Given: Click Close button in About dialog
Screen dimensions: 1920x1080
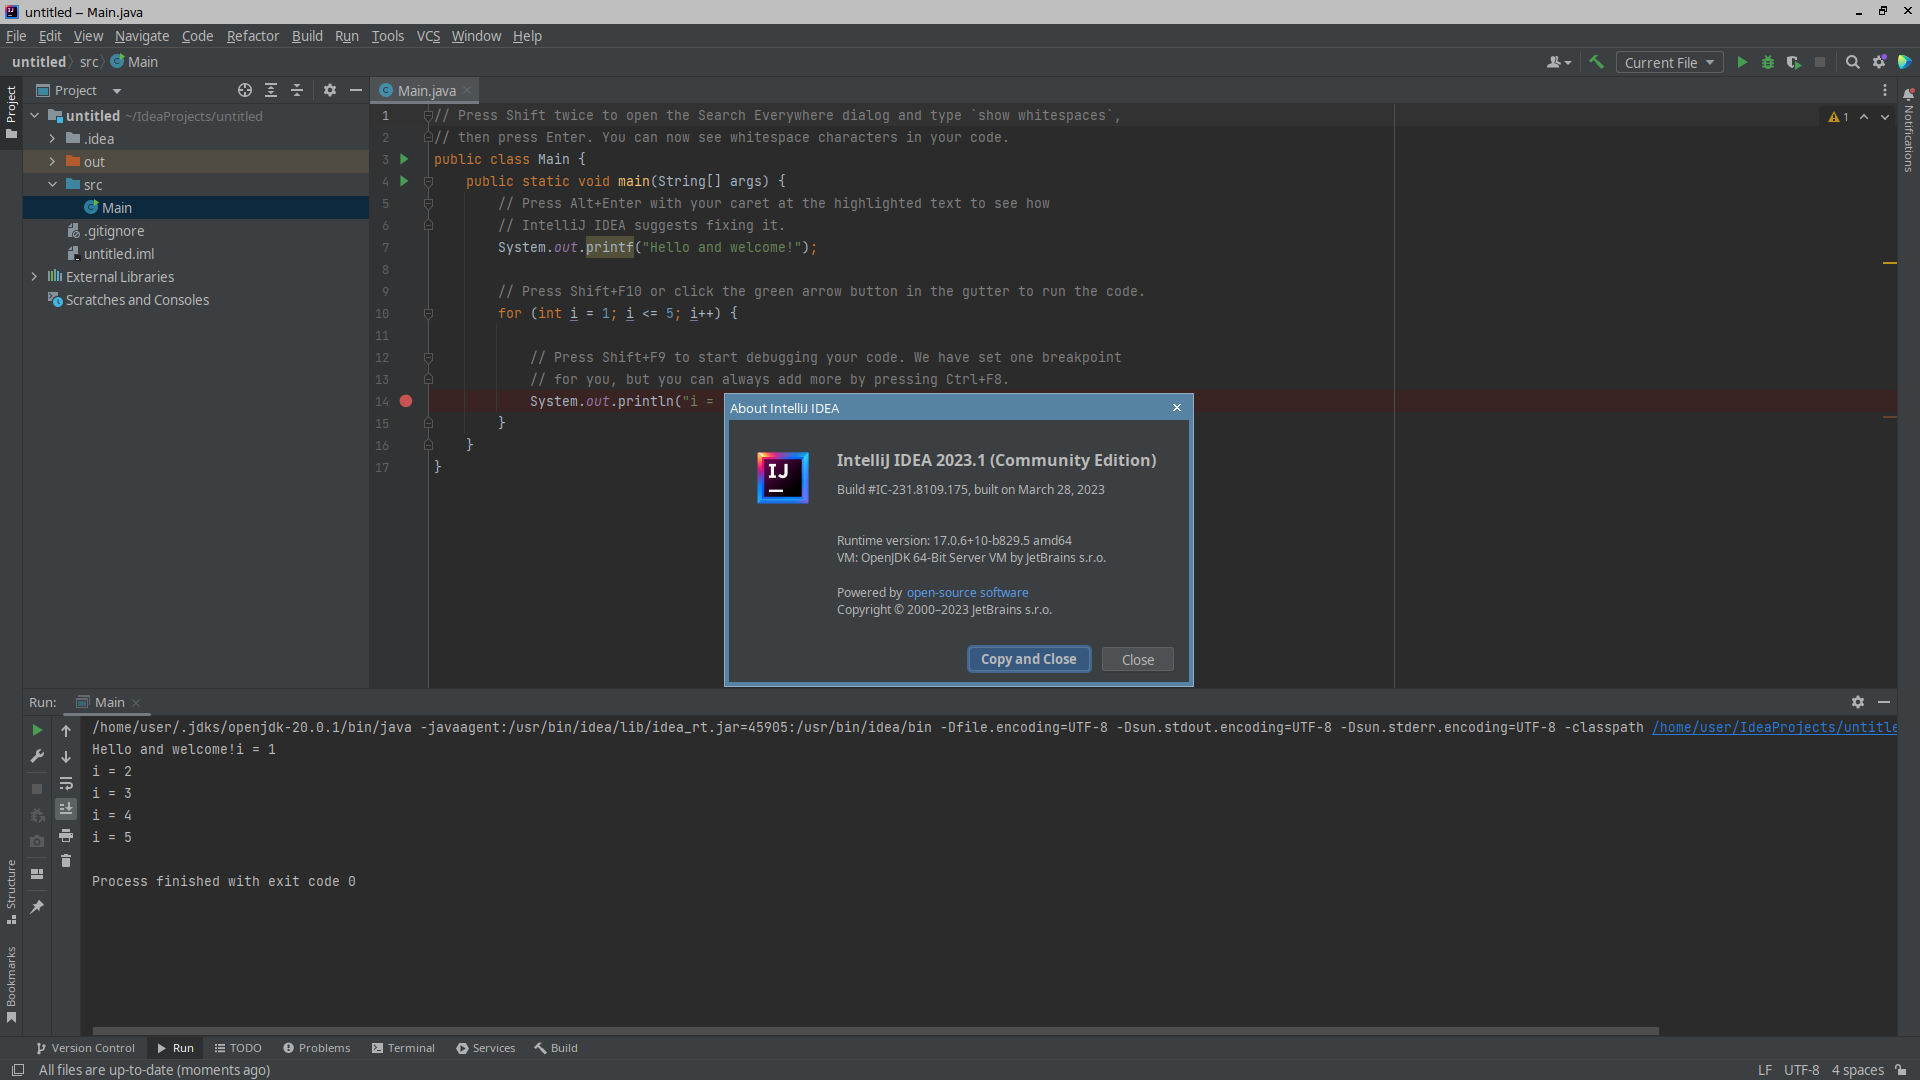Looking at the screenshot, I should pos(1137,660).
